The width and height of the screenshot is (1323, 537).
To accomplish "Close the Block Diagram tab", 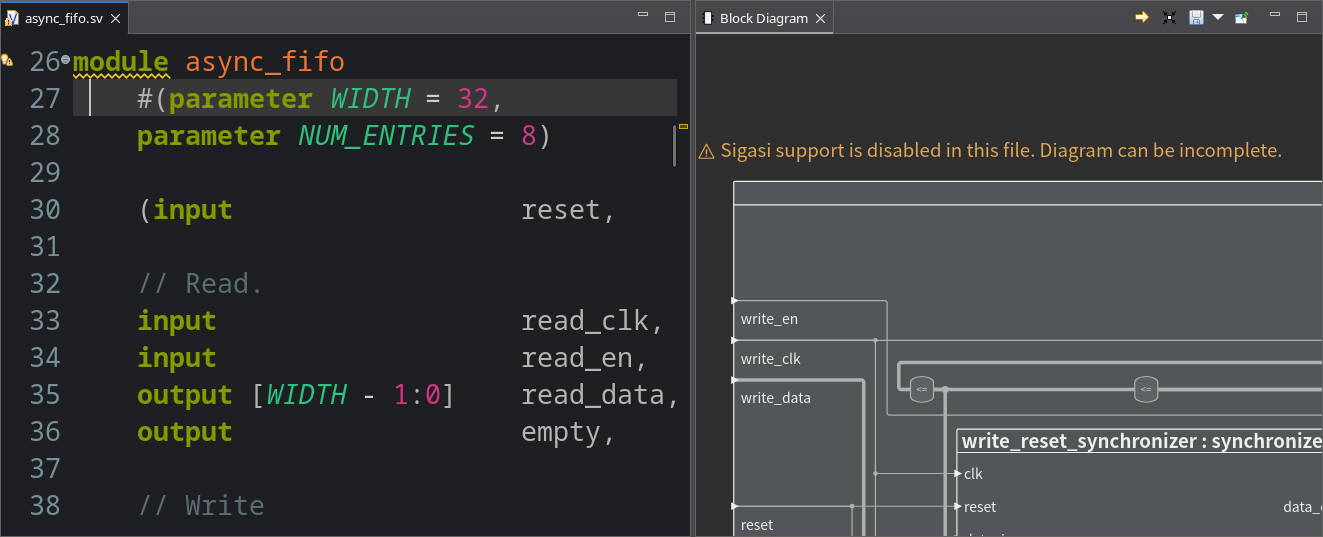I will (x=821, y=18).
